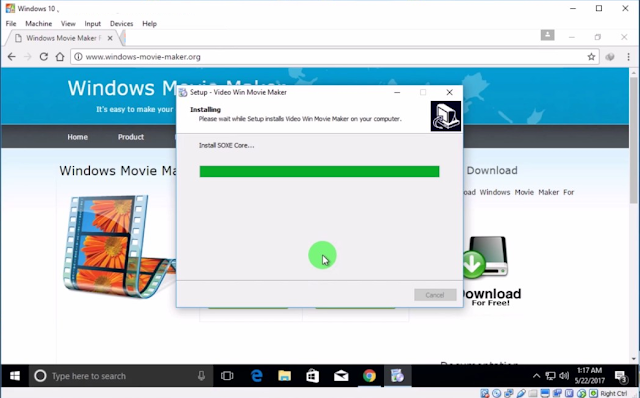
Task: Click VirtualBox optical disk status icon
Action: (x=496, y=394)
